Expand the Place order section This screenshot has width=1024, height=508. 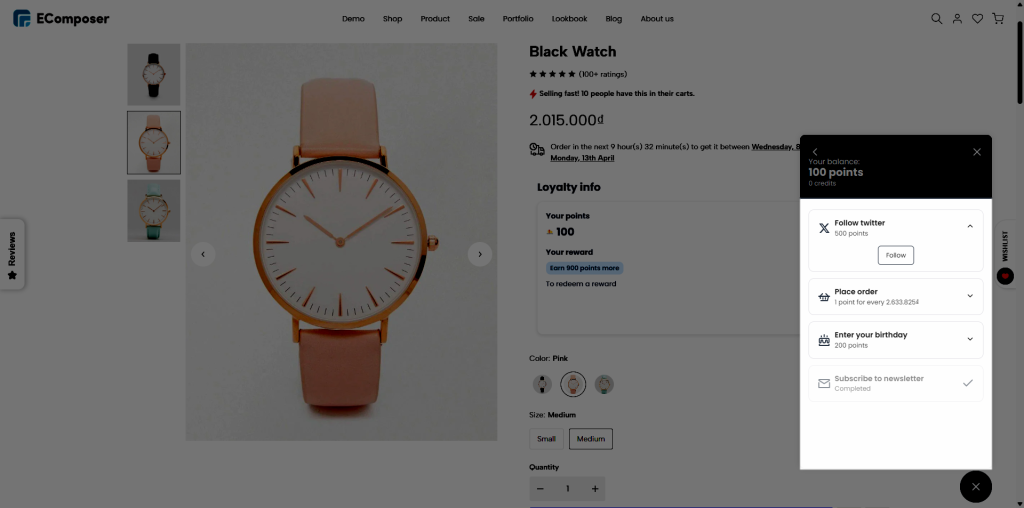970,296
